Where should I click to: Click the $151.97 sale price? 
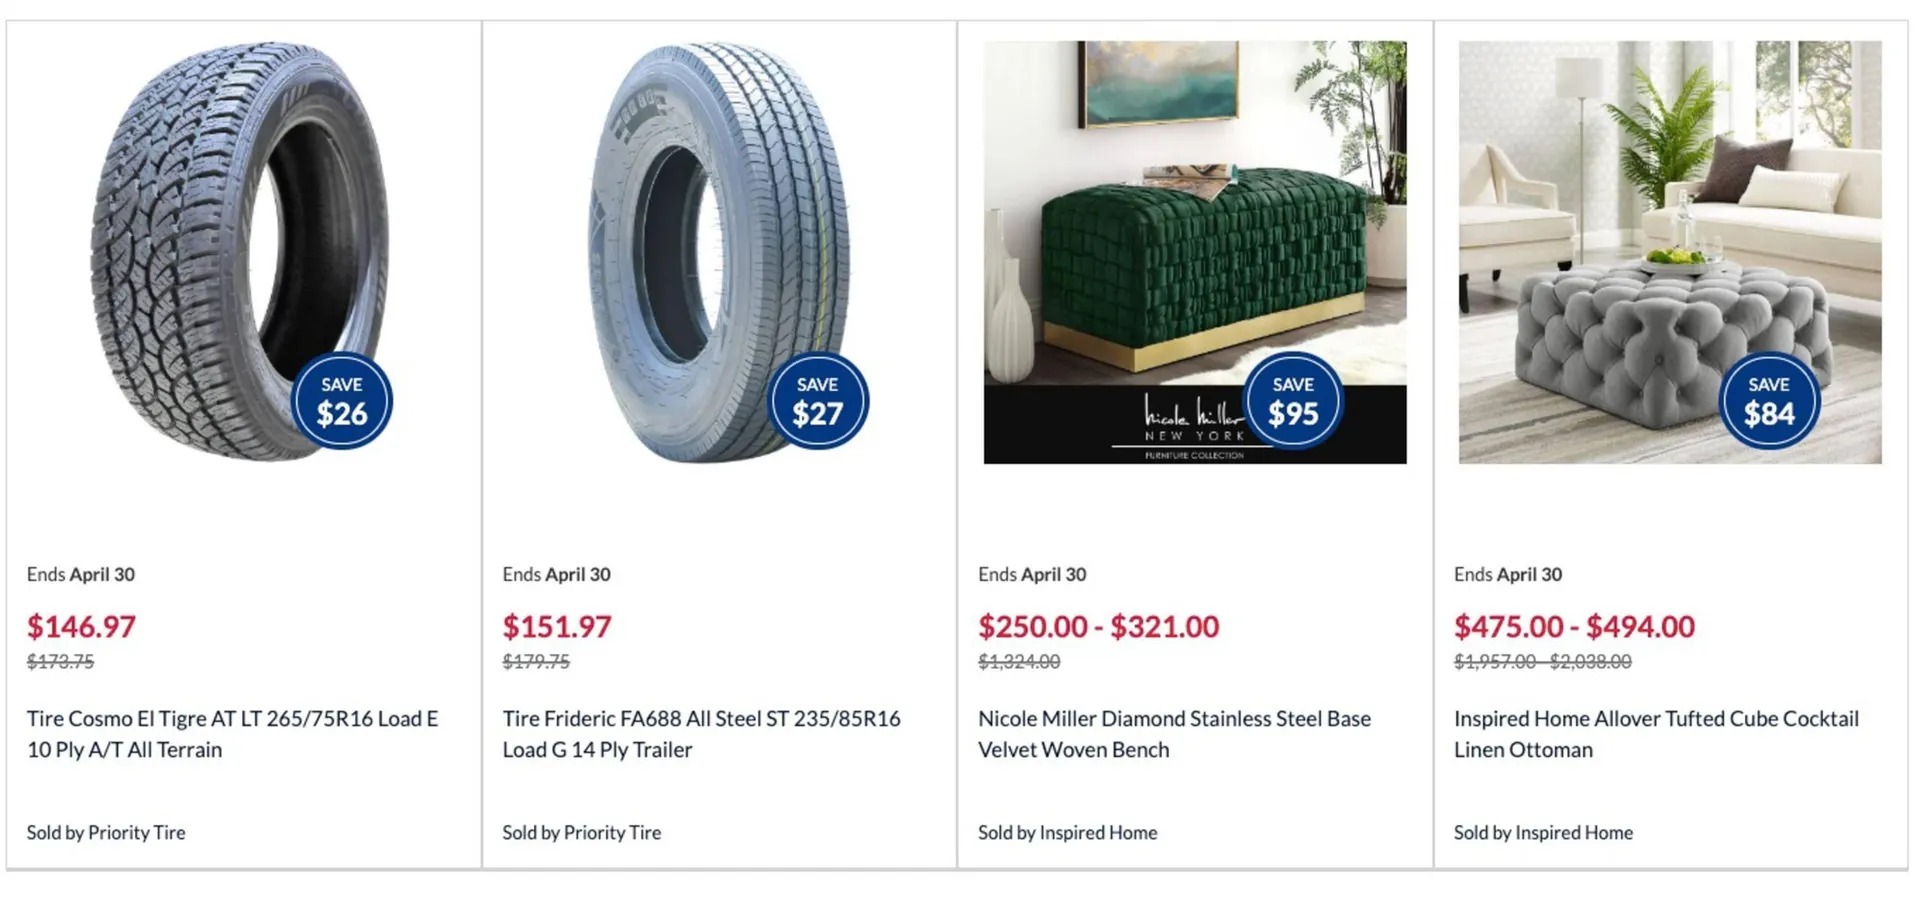point(557,627)
